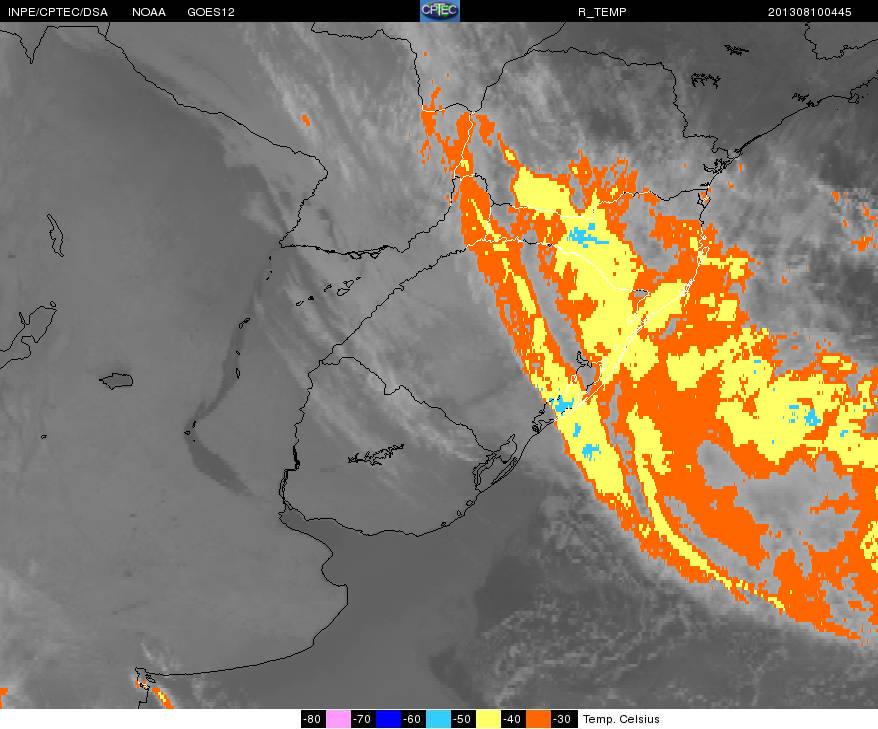Click the R_TEMP product label
Screen dimensions: 878x729
(602, 12)
